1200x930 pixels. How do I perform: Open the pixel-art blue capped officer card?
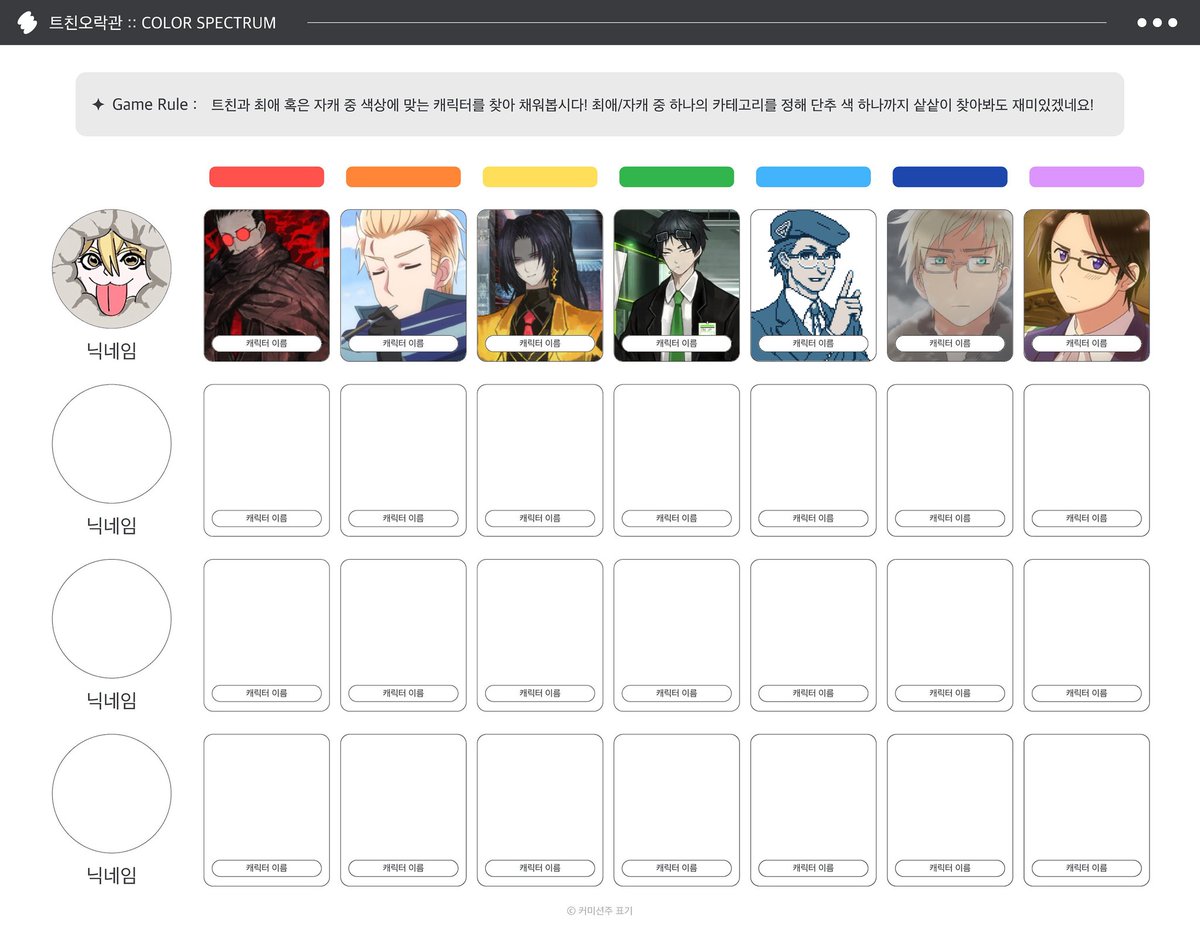(x=813, y=285)
